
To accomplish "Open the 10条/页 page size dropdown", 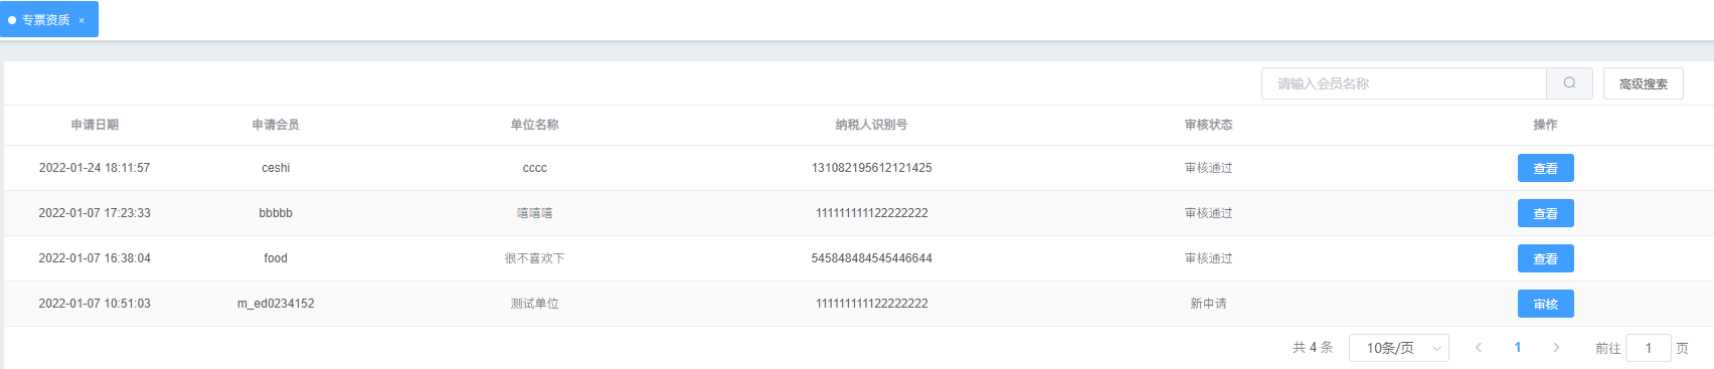I will pos(1399,347).
